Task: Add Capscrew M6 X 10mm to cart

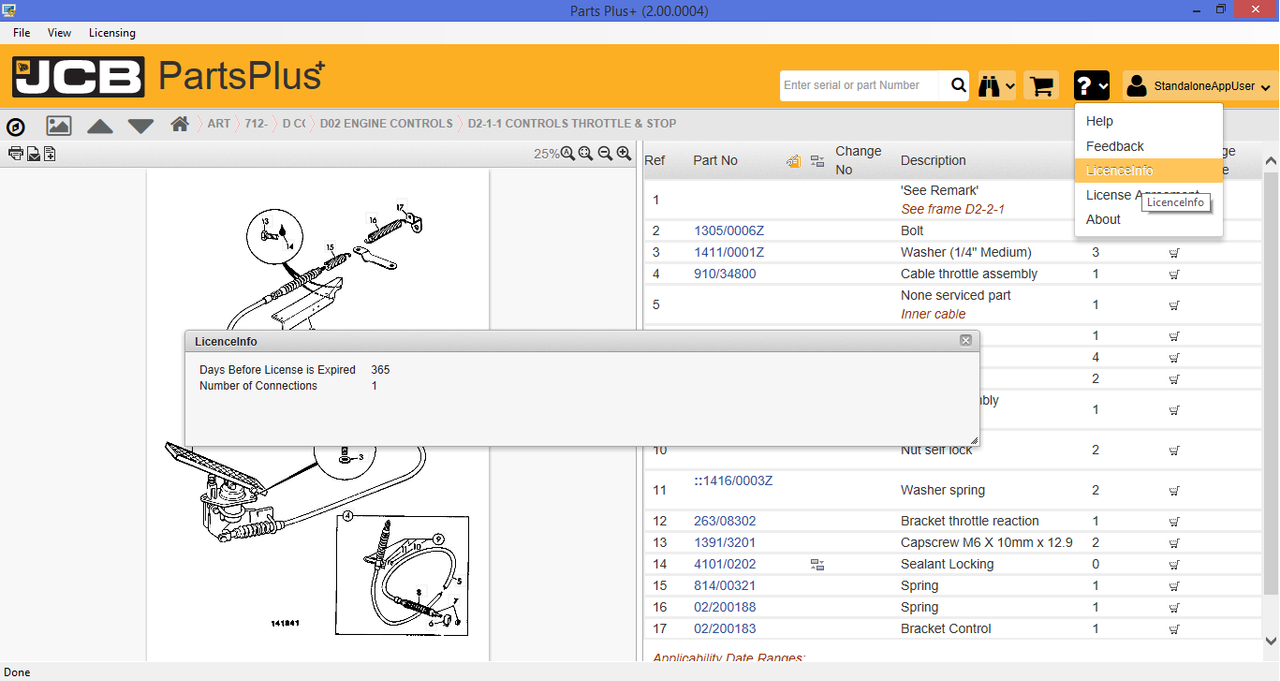Action: click(1174, 543)
